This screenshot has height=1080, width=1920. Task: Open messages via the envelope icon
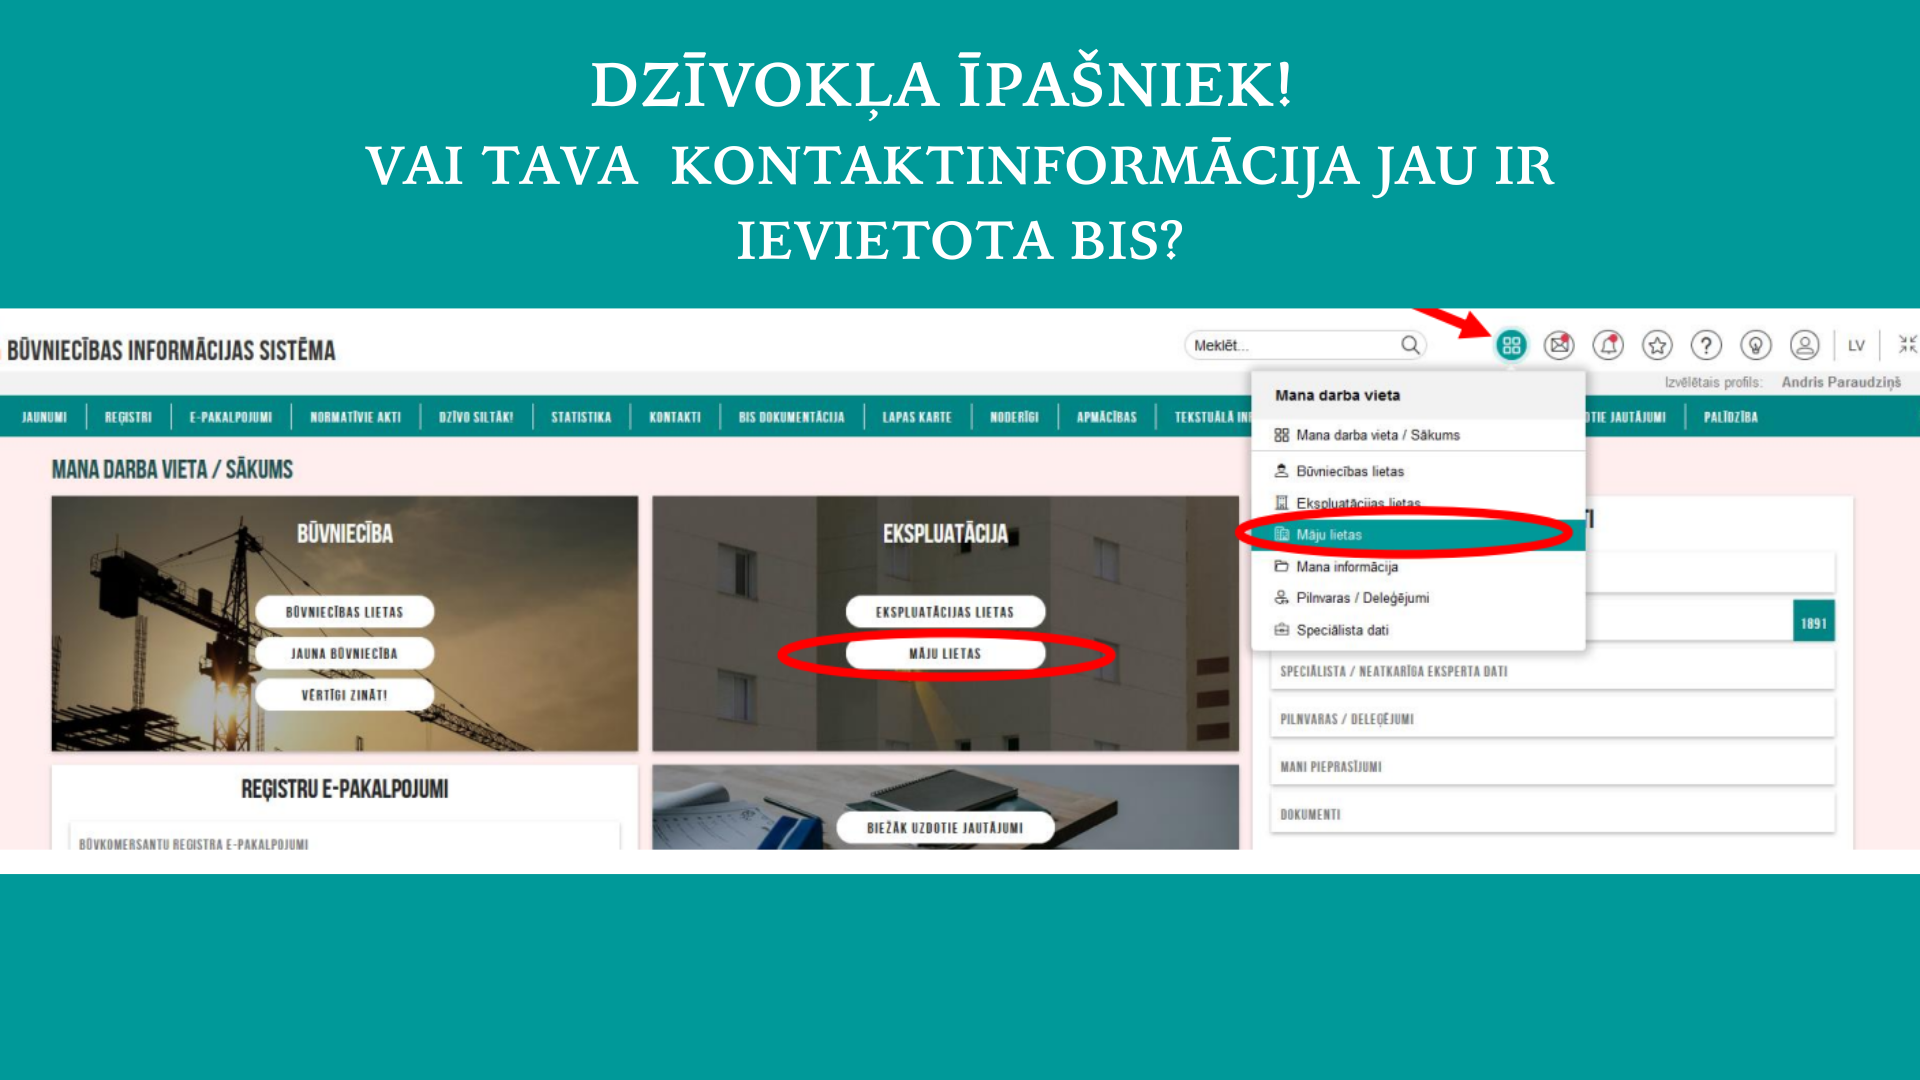tap(1561, 345)
